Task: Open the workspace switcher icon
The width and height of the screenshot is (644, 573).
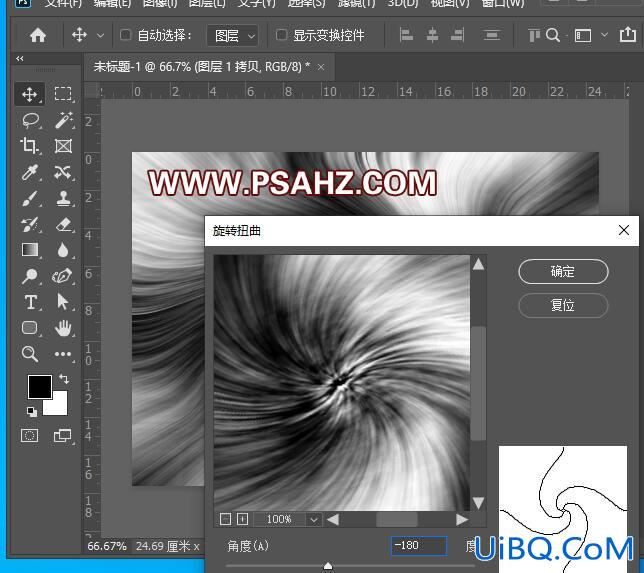Action: pyautogui.click(x=583, y=36)
